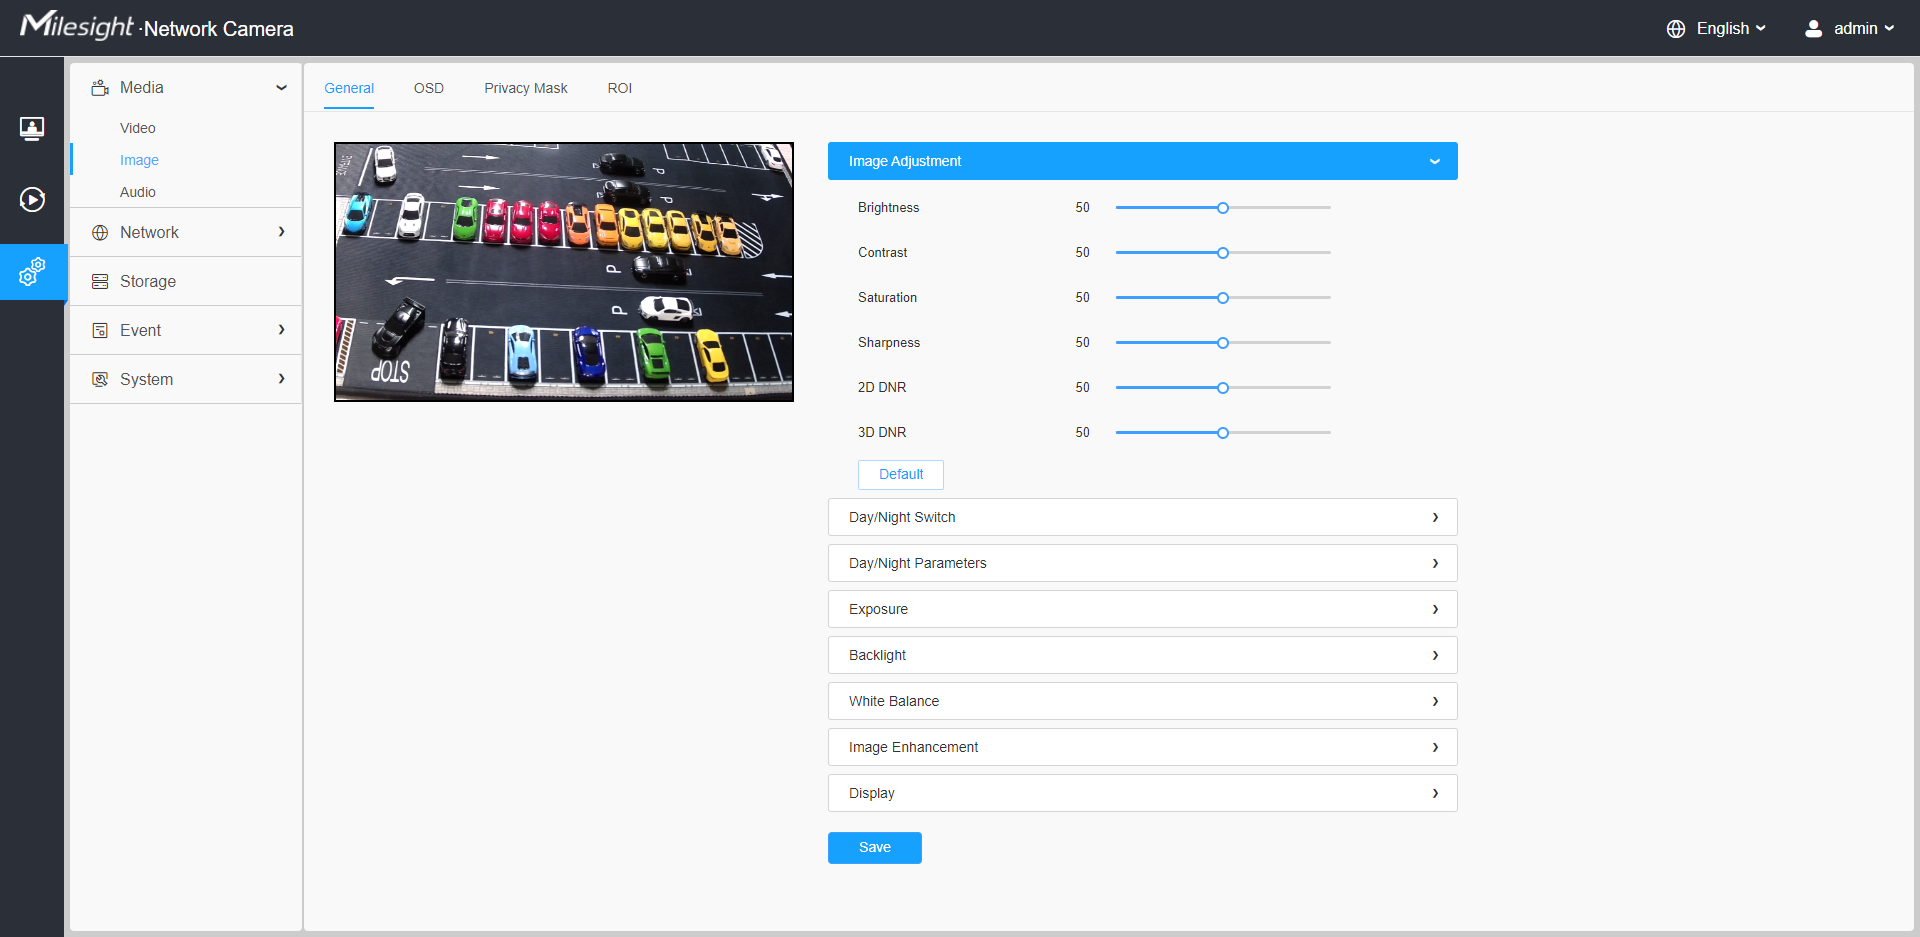Click the System menu icon

(x=100, y=380)
